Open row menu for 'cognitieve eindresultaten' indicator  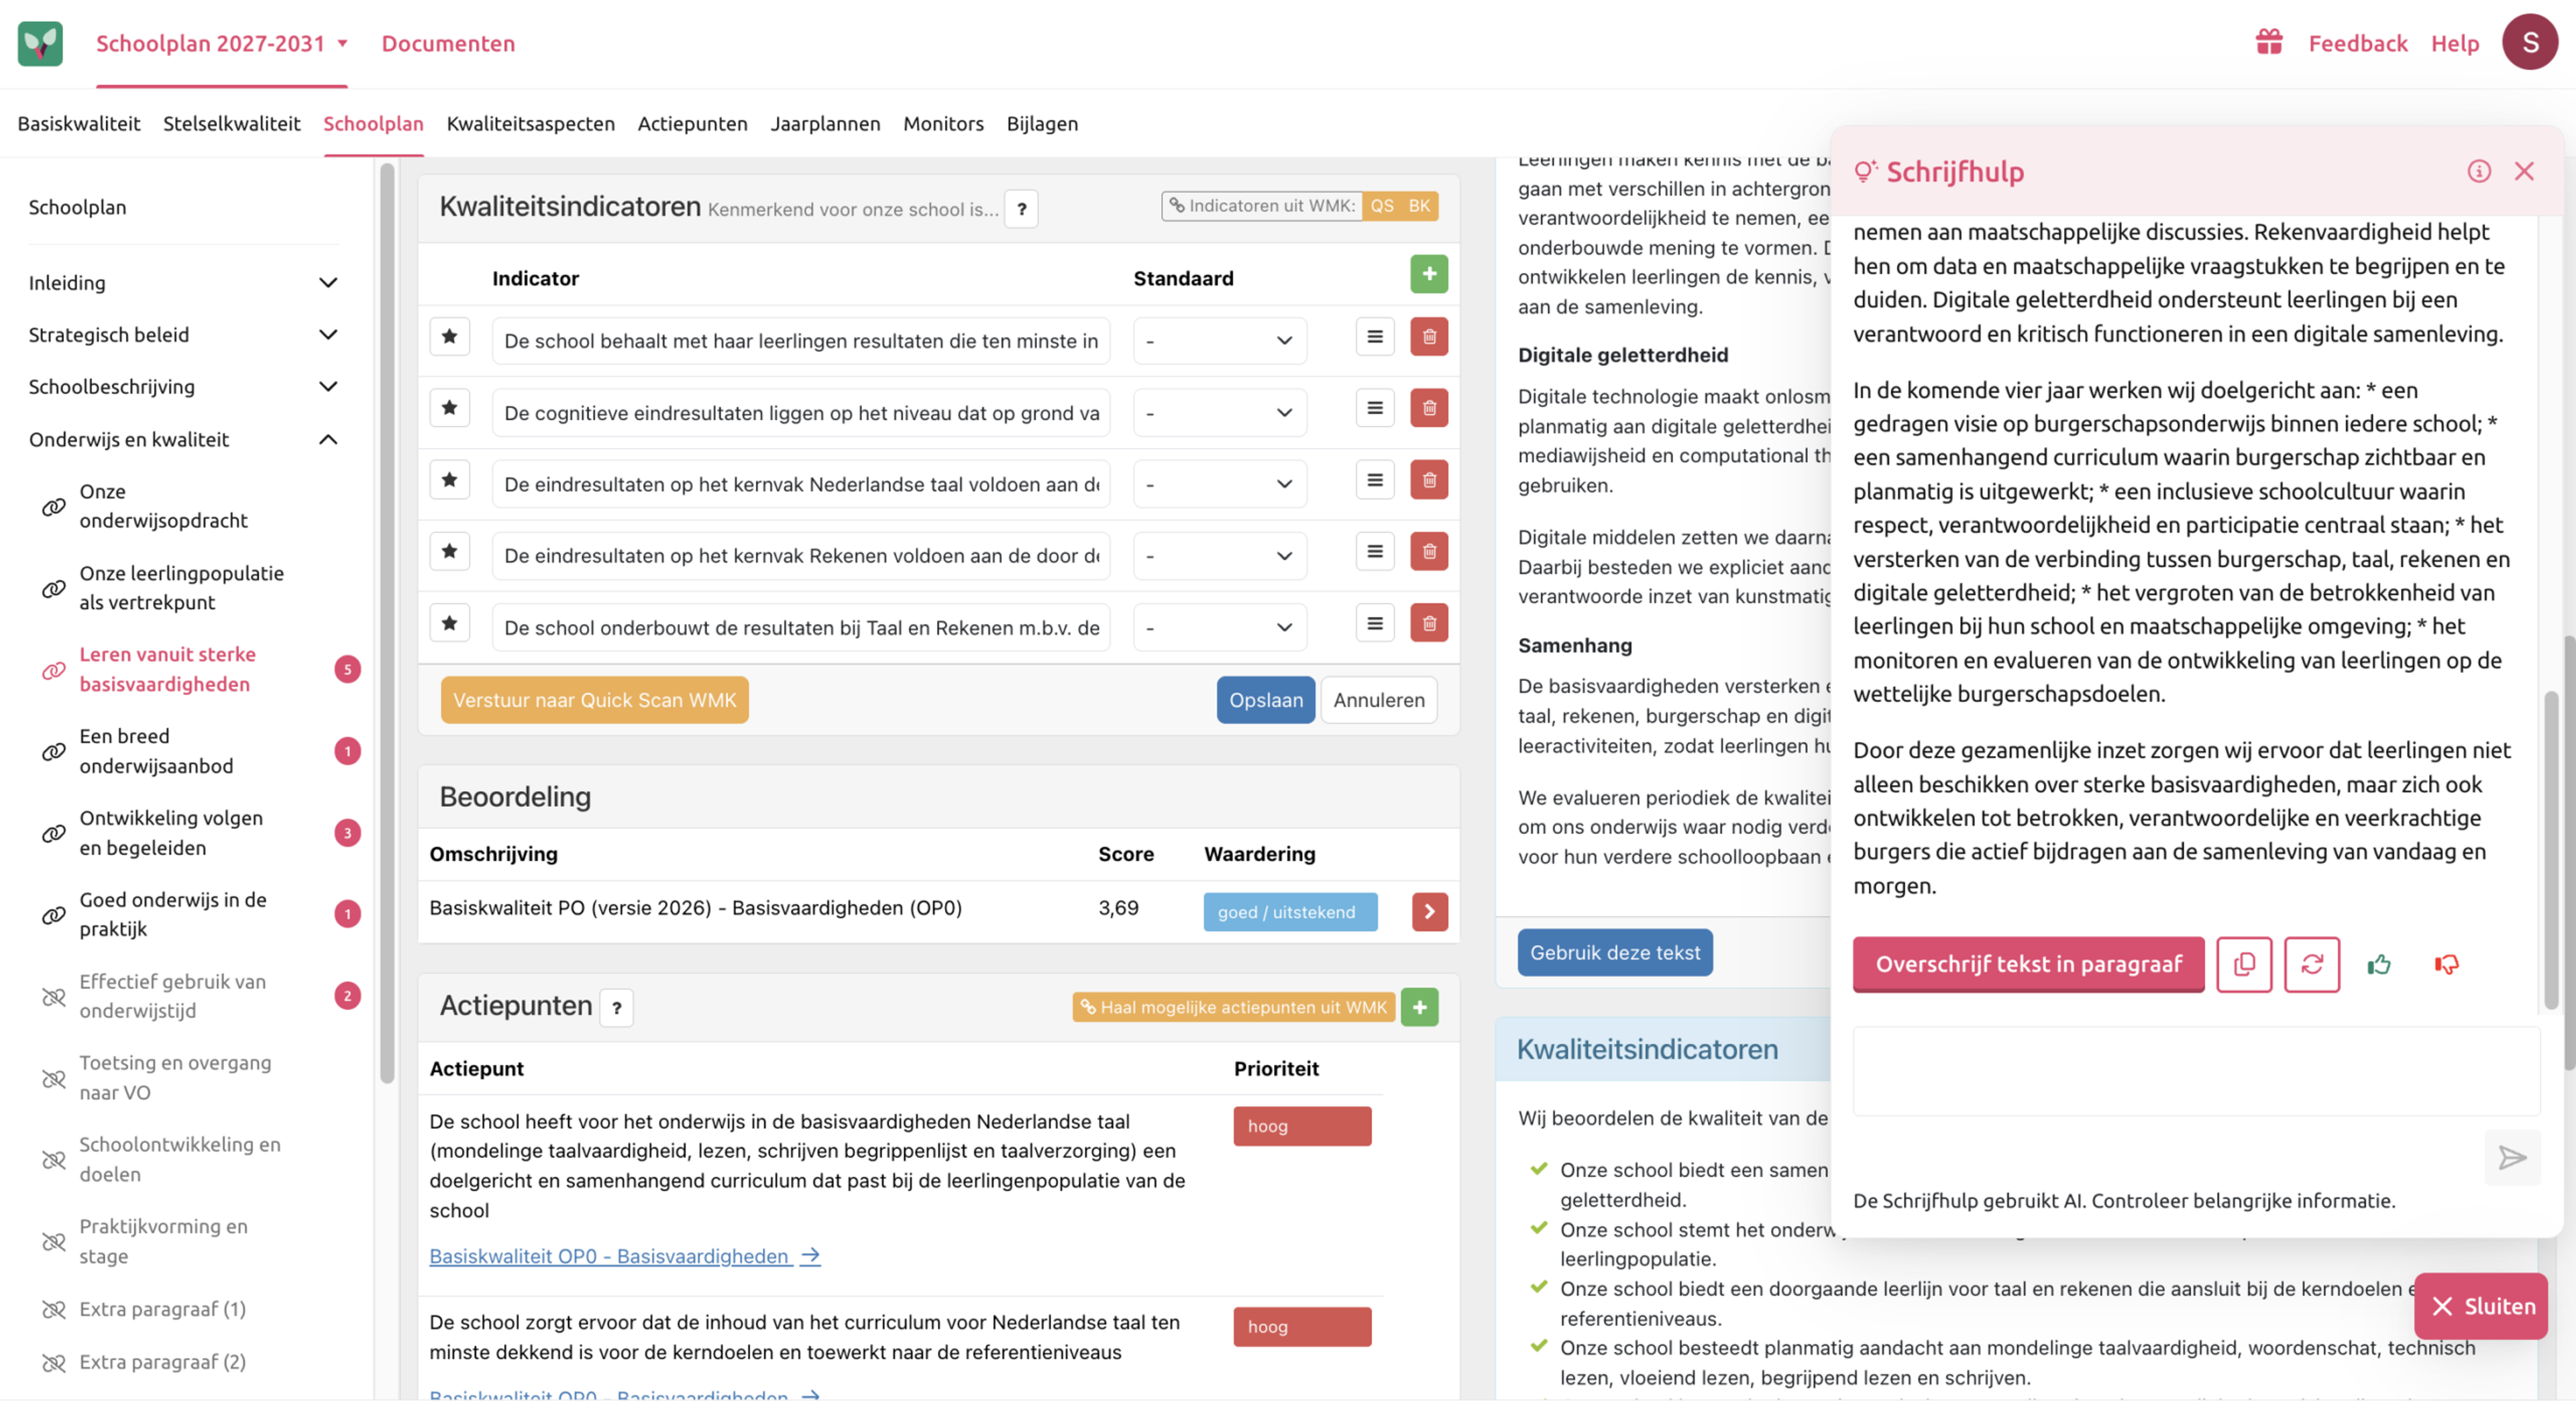[x=1375, y=408]
